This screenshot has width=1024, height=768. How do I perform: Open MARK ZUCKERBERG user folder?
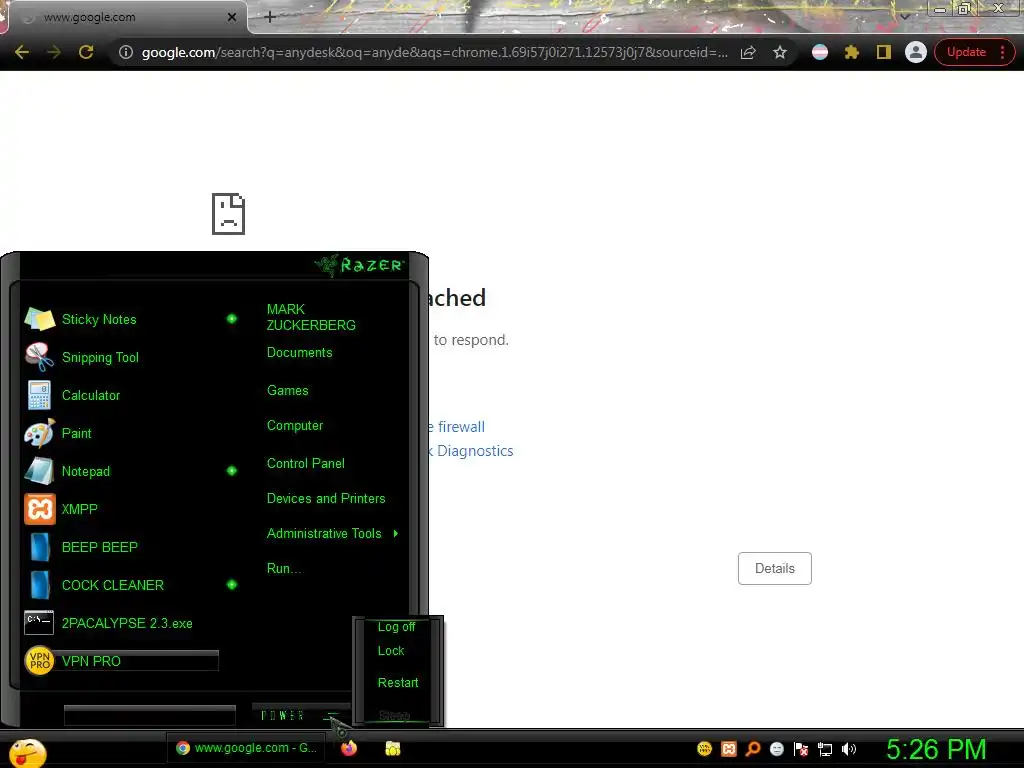[311, 317]
